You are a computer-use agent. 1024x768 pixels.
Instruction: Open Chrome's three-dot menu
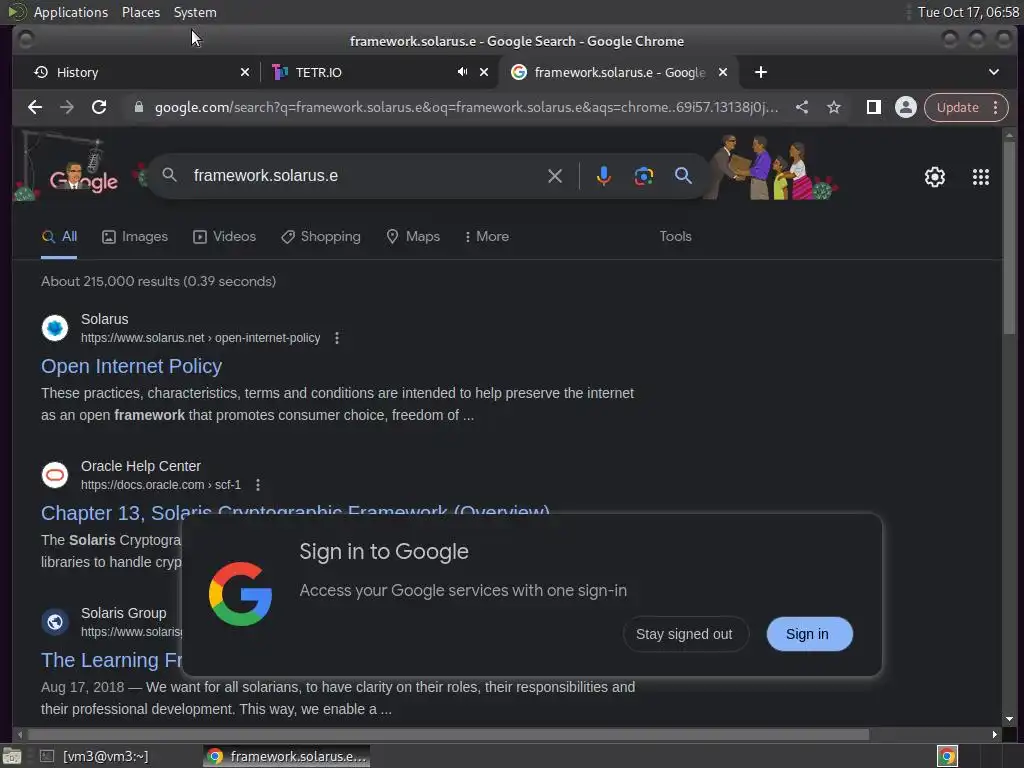(x=995, y=107)
